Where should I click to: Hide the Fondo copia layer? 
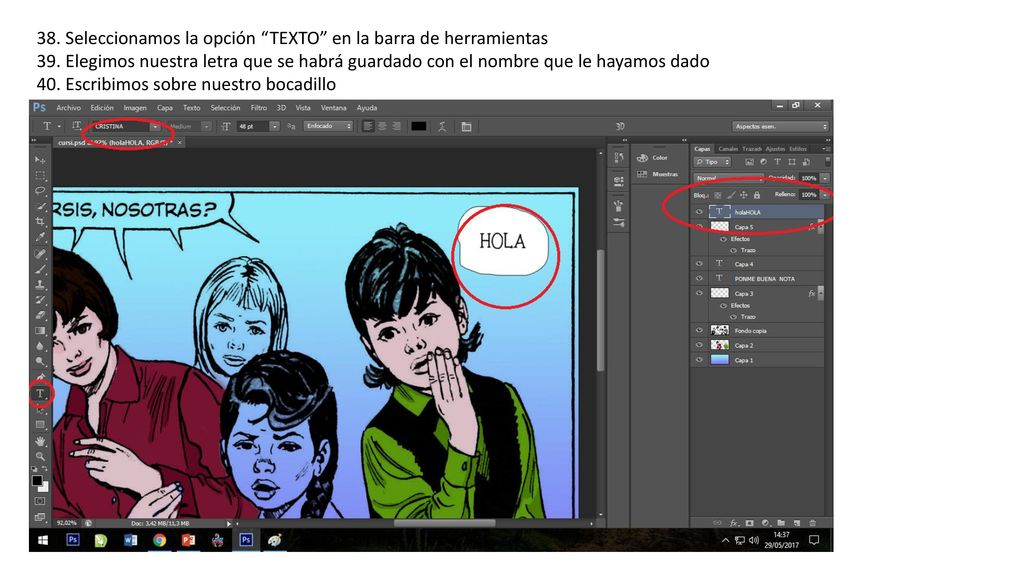coord(699,330)
